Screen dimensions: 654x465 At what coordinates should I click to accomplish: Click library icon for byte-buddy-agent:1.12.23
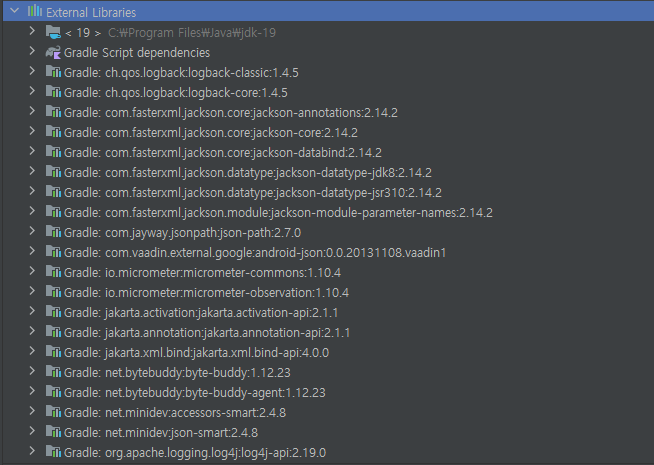(53, 392)
